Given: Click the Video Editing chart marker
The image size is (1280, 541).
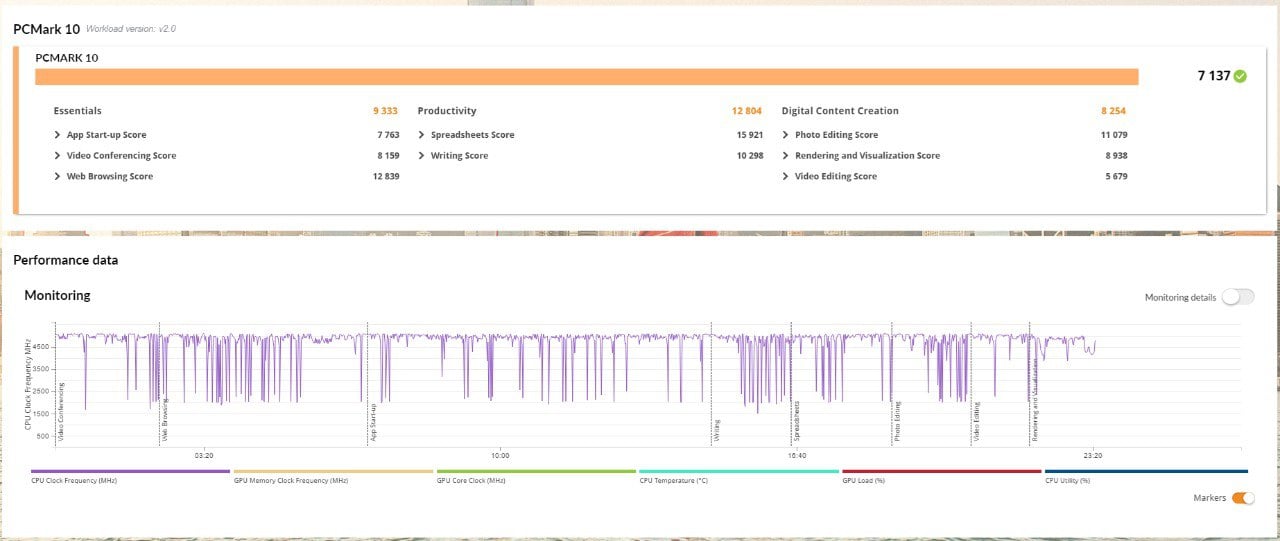Looking at the screenshot, I should point(977,422).
